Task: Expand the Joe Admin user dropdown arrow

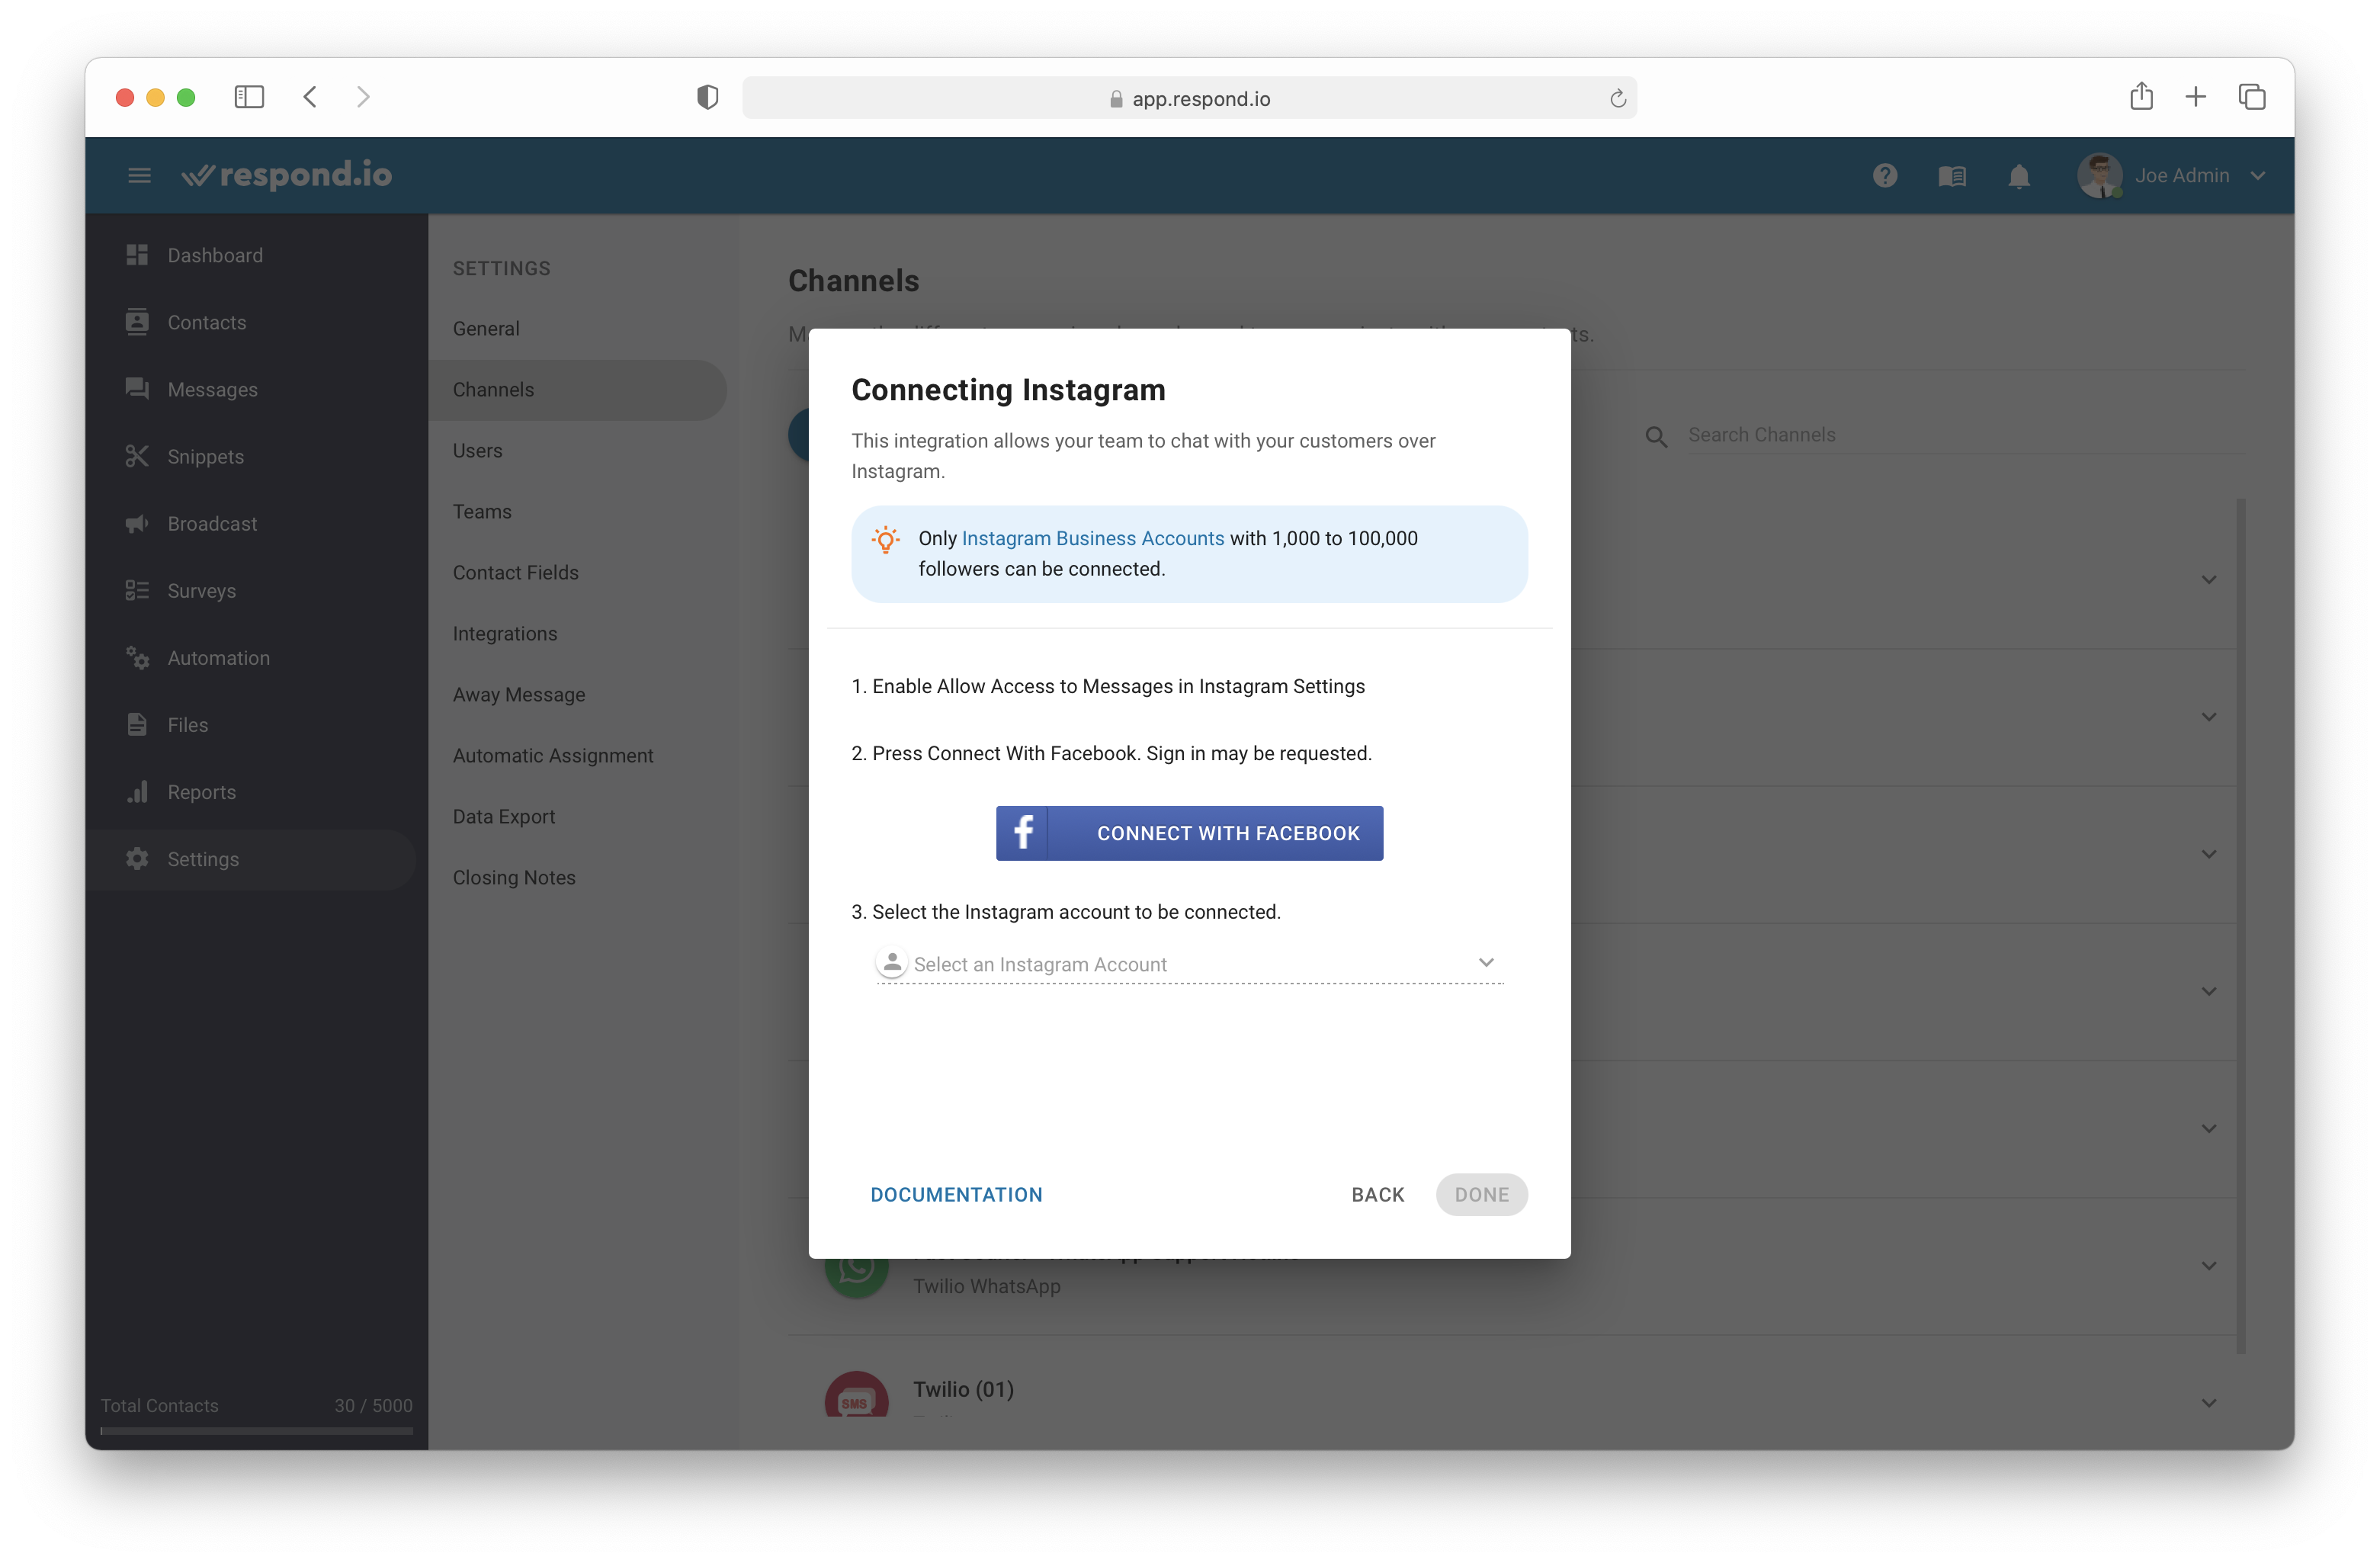Action: 2257,176
